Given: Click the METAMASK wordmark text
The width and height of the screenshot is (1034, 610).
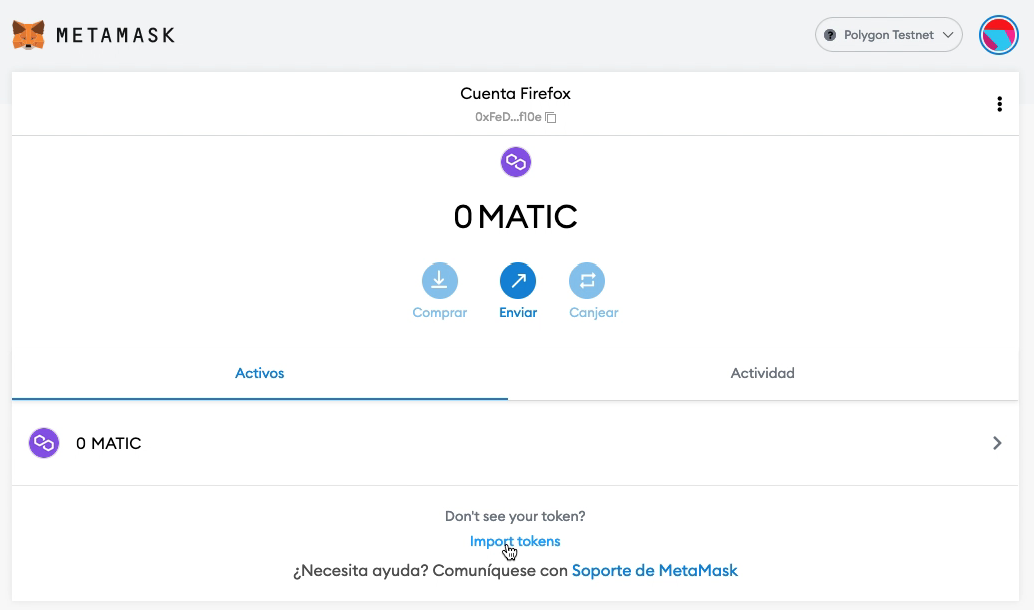Looking at the screenshot, I should 116,35.
